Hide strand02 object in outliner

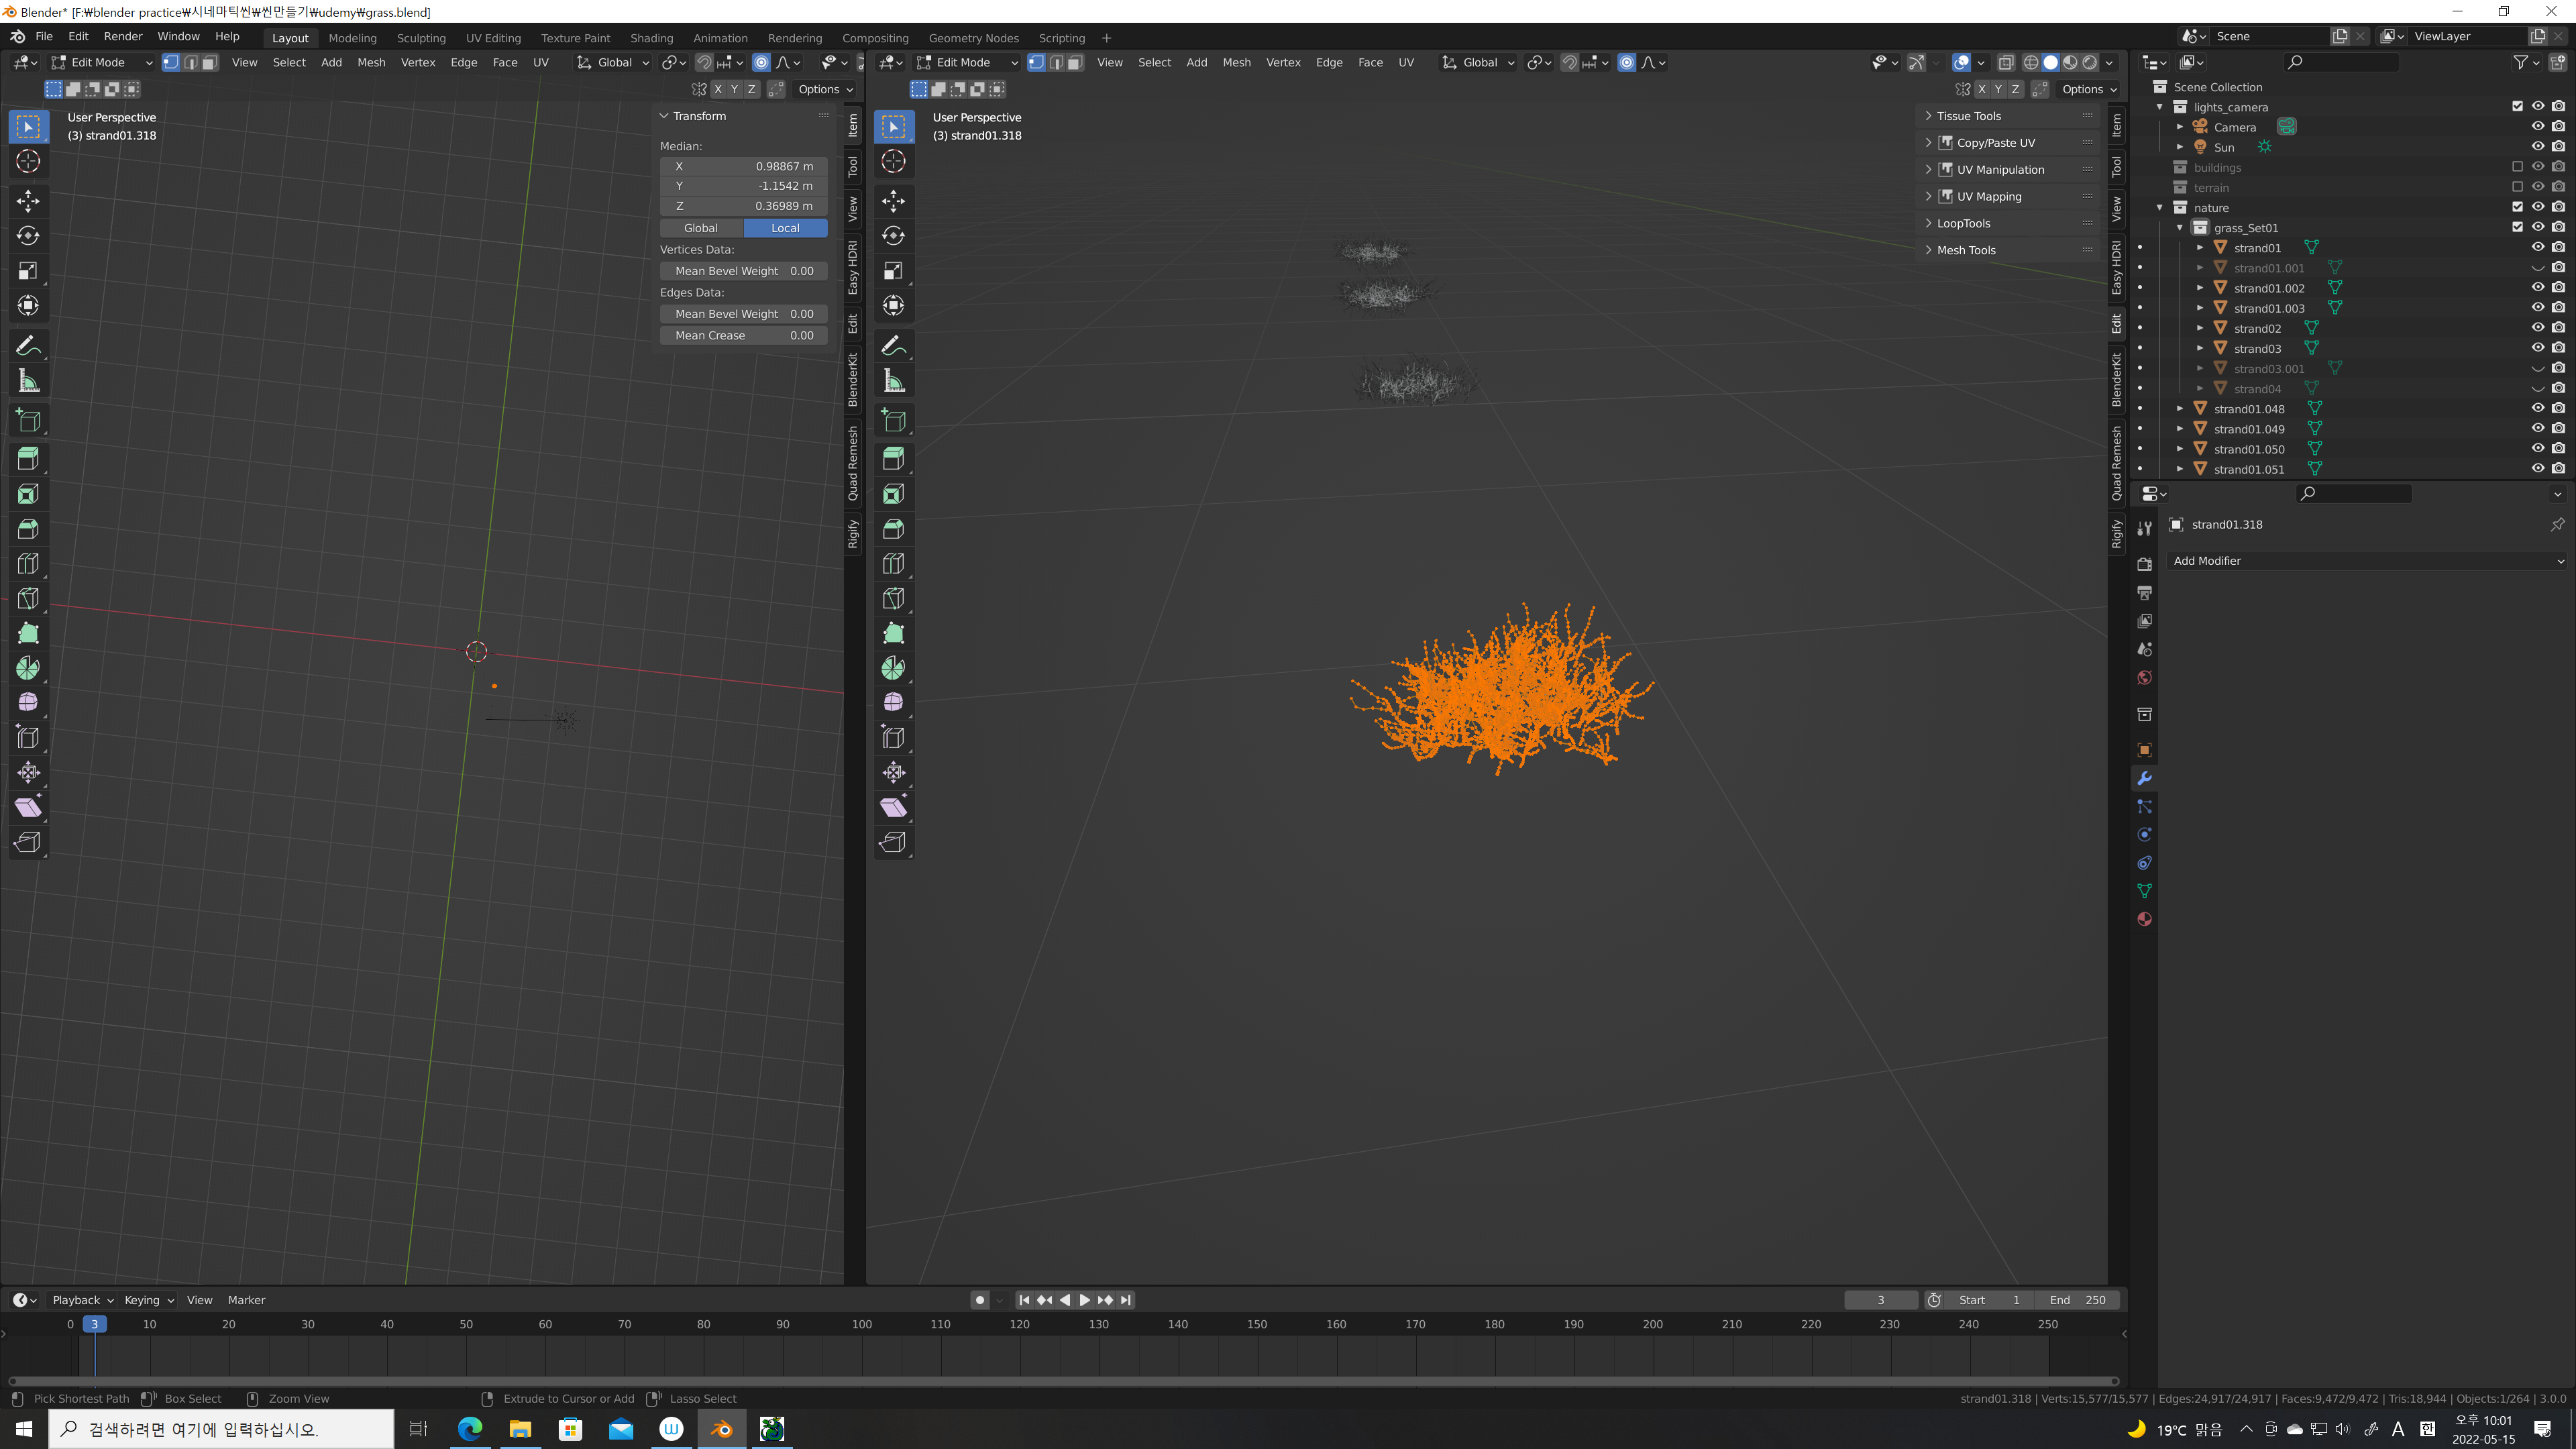click(x=2537, y=328)
